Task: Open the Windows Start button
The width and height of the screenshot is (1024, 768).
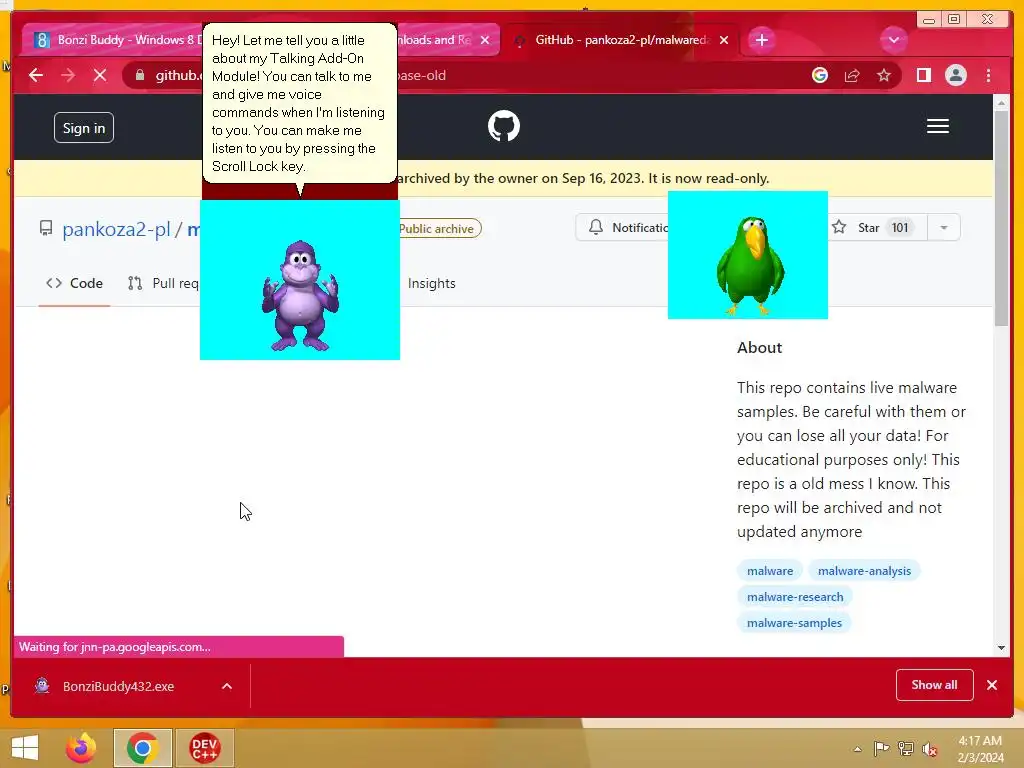Action: click(x=25, y=748)
